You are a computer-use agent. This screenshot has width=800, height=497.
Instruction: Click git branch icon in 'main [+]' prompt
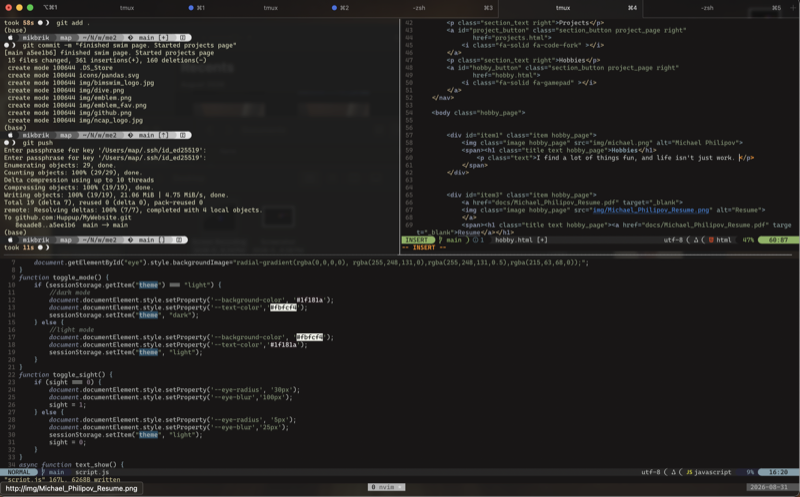click(x=130, y=38)
